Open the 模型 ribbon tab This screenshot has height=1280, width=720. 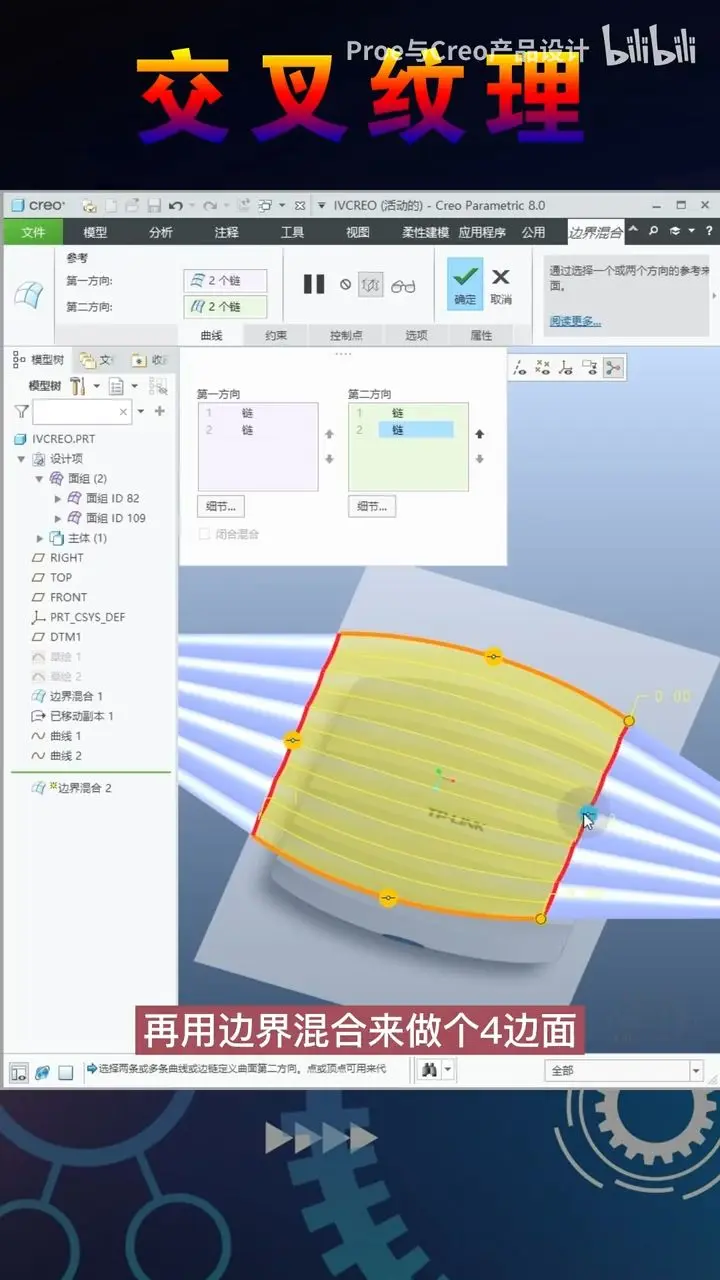(x=95, y=232)
